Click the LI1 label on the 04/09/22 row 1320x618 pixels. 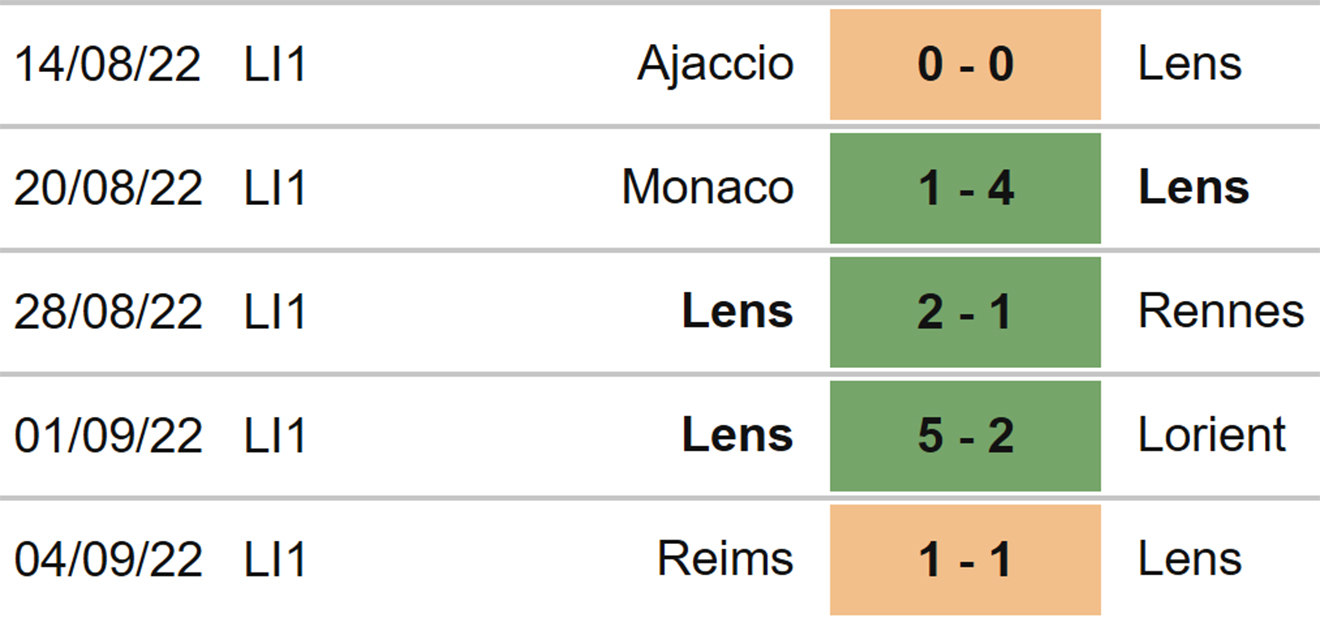pyautogui.click(x=275, y=559)
